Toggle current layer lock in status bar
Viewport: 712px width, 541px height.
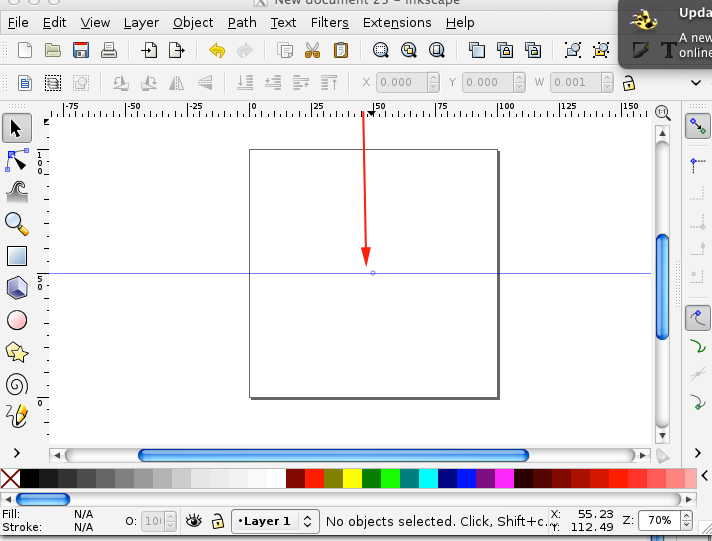click(x=218, y=521)
